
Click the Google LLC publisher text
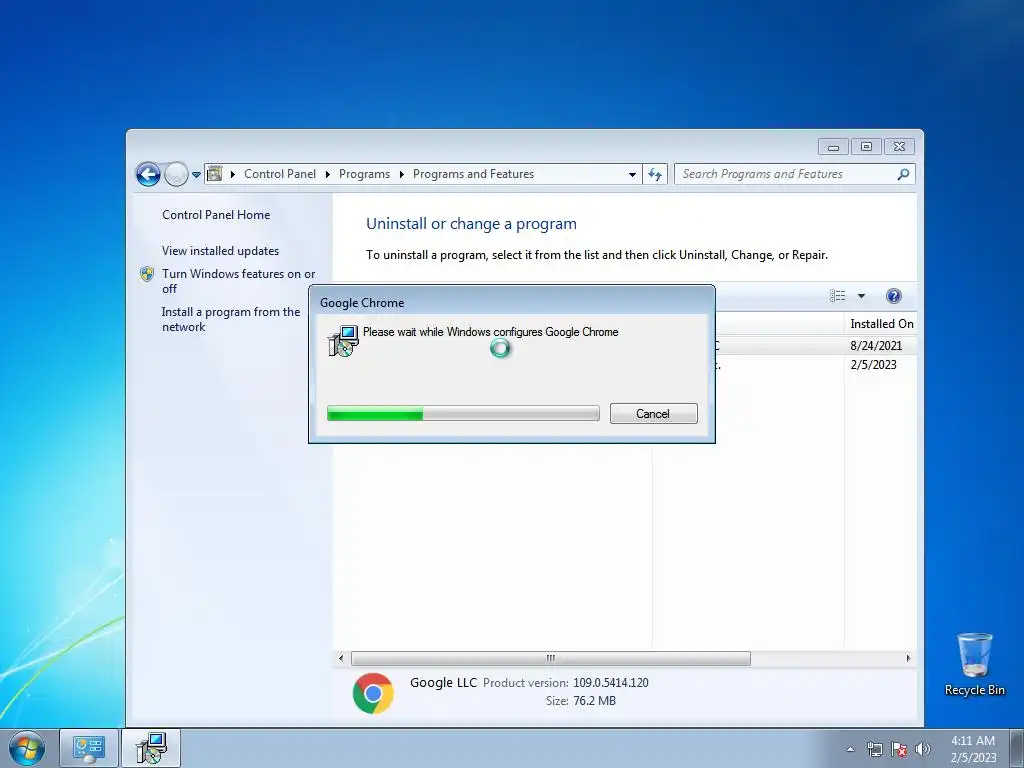[x=443, y=682]
